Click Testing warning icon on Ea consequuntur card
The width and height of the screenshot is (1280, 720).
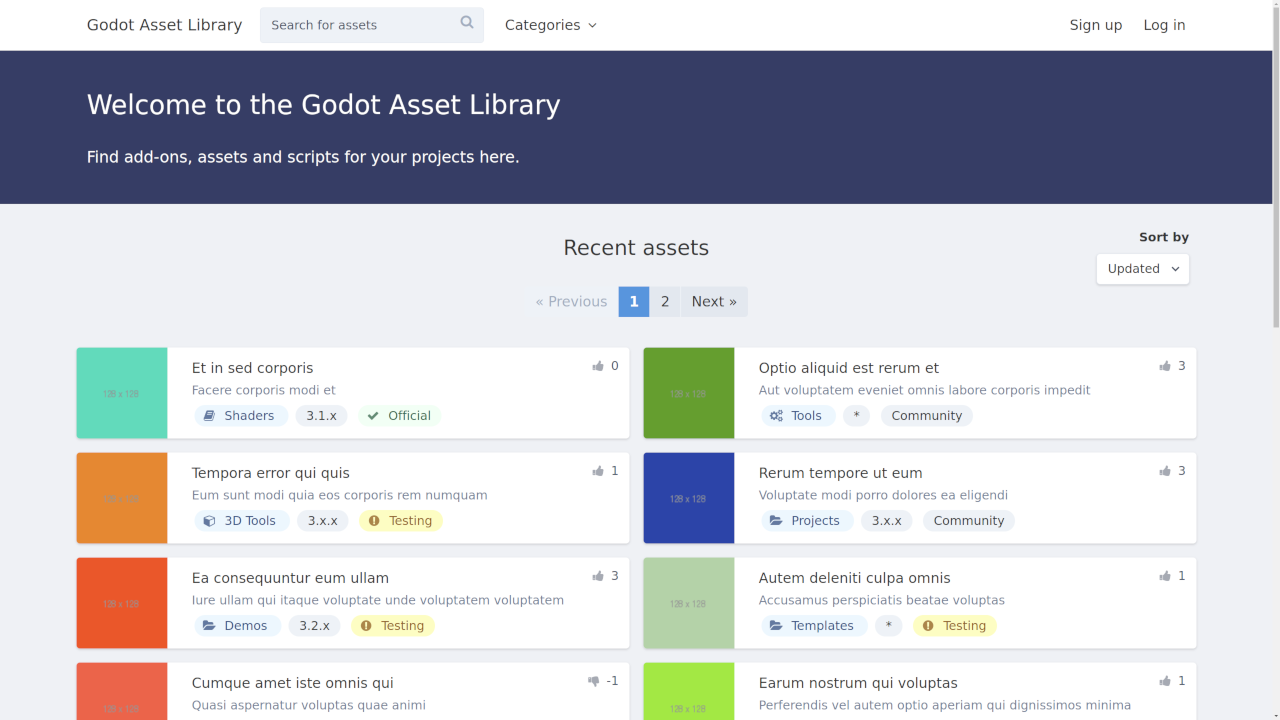366,626
